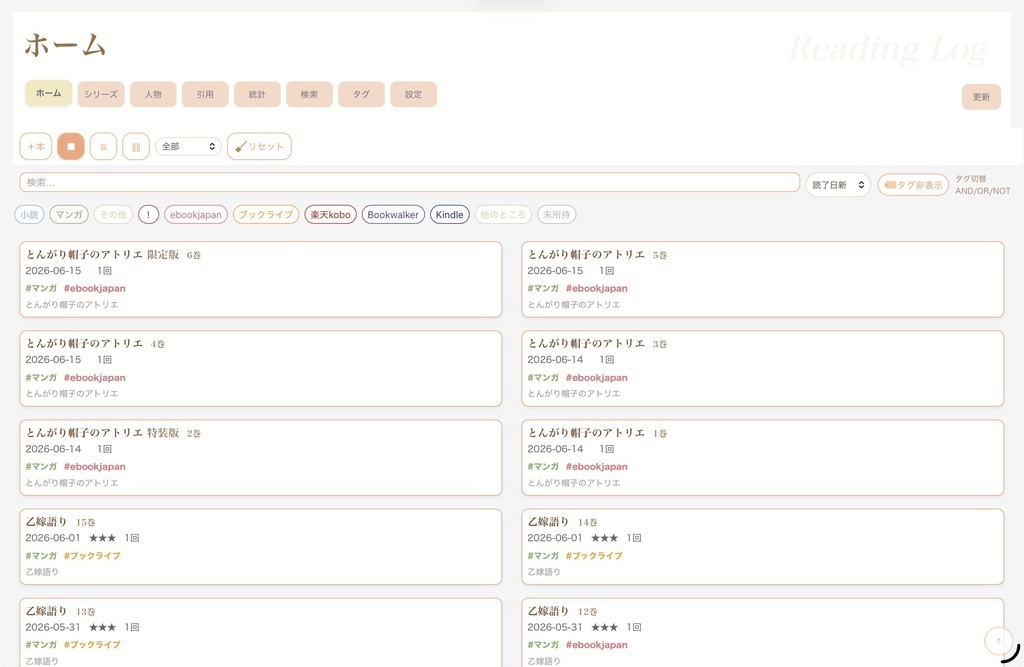Open the 設定 tab
This screenshot has width=1024, height=667.
(413, 94)
